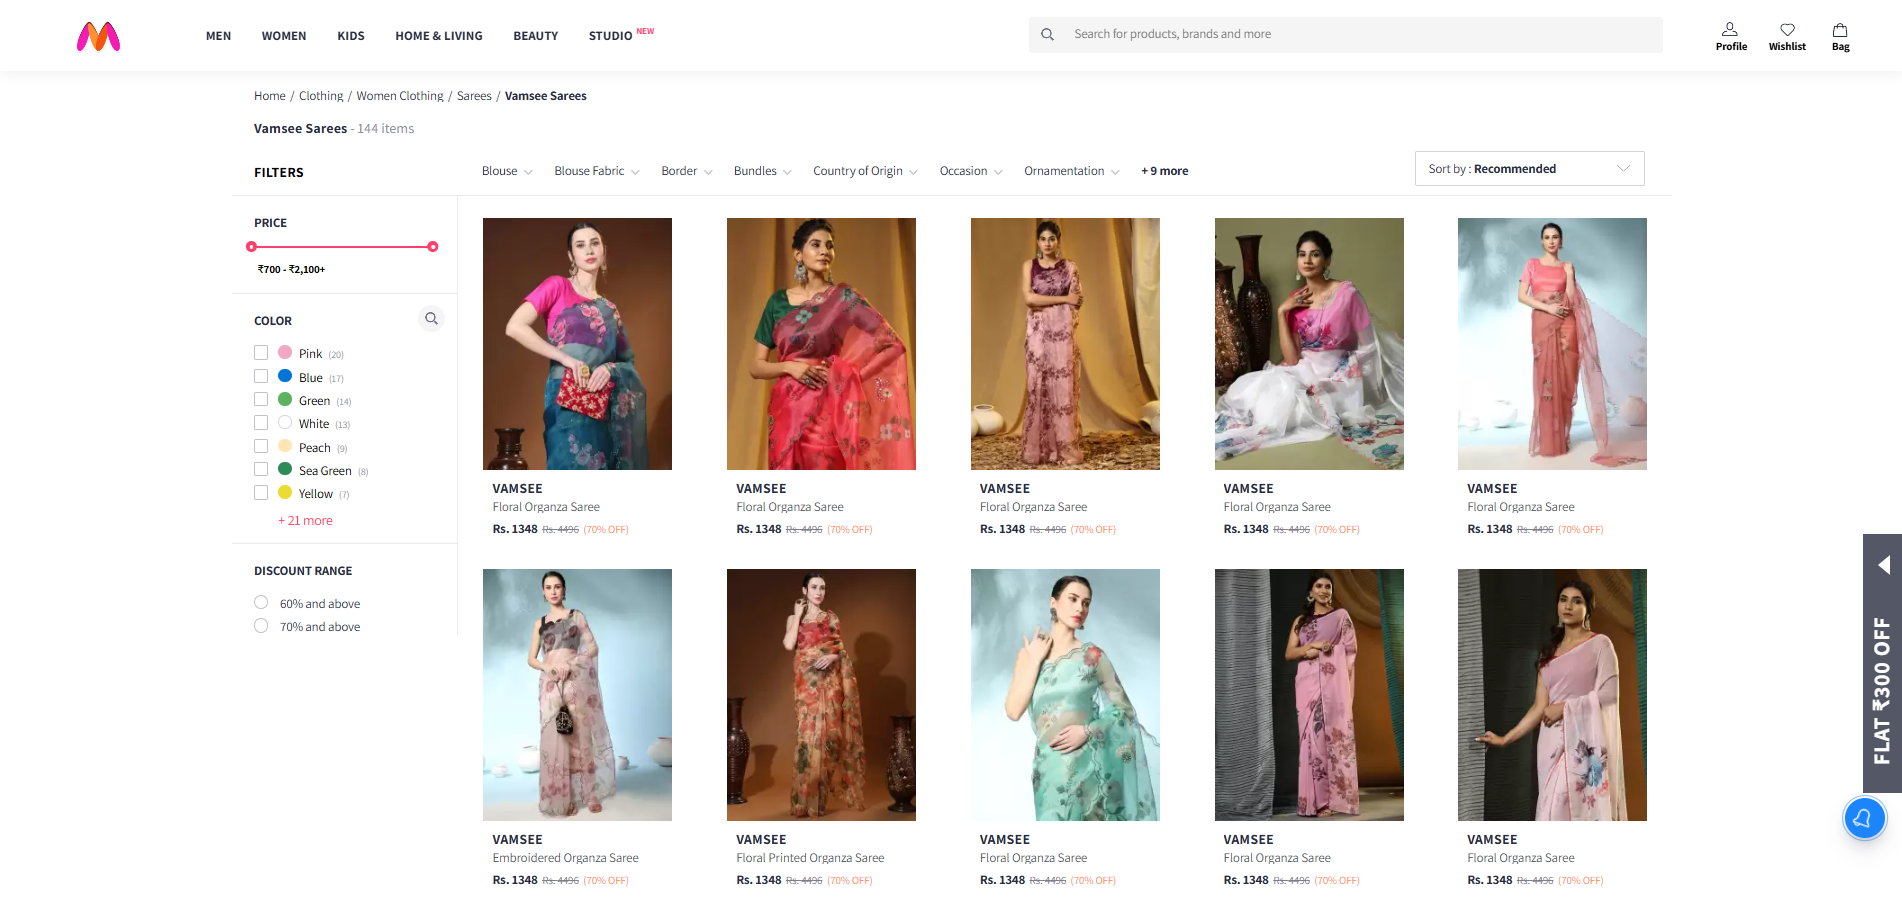The width and height of the screenshot is (1902, 909).
Task: Check the Pink color filter checkbox
Action: (x=261, y=353)
